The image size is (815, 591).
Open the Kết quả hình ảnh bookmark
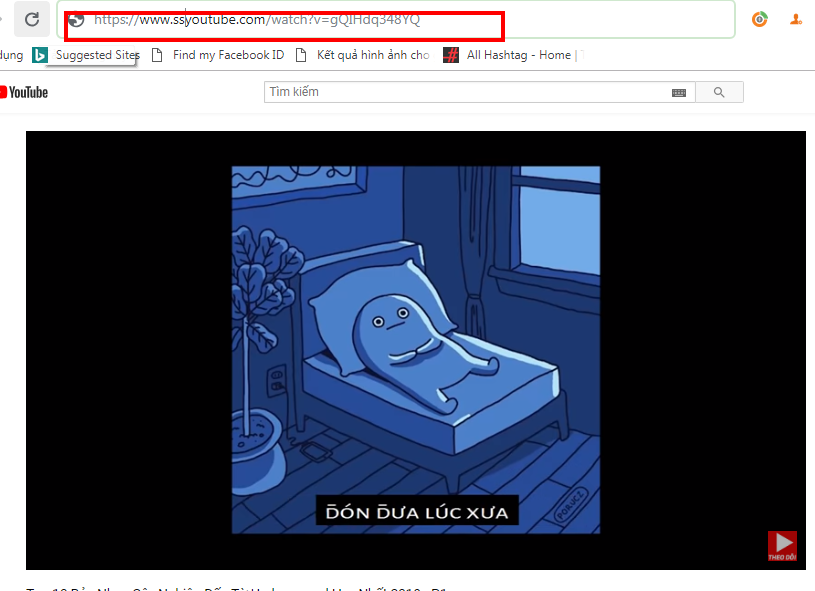pyautogui.click(x=373, y=55)
